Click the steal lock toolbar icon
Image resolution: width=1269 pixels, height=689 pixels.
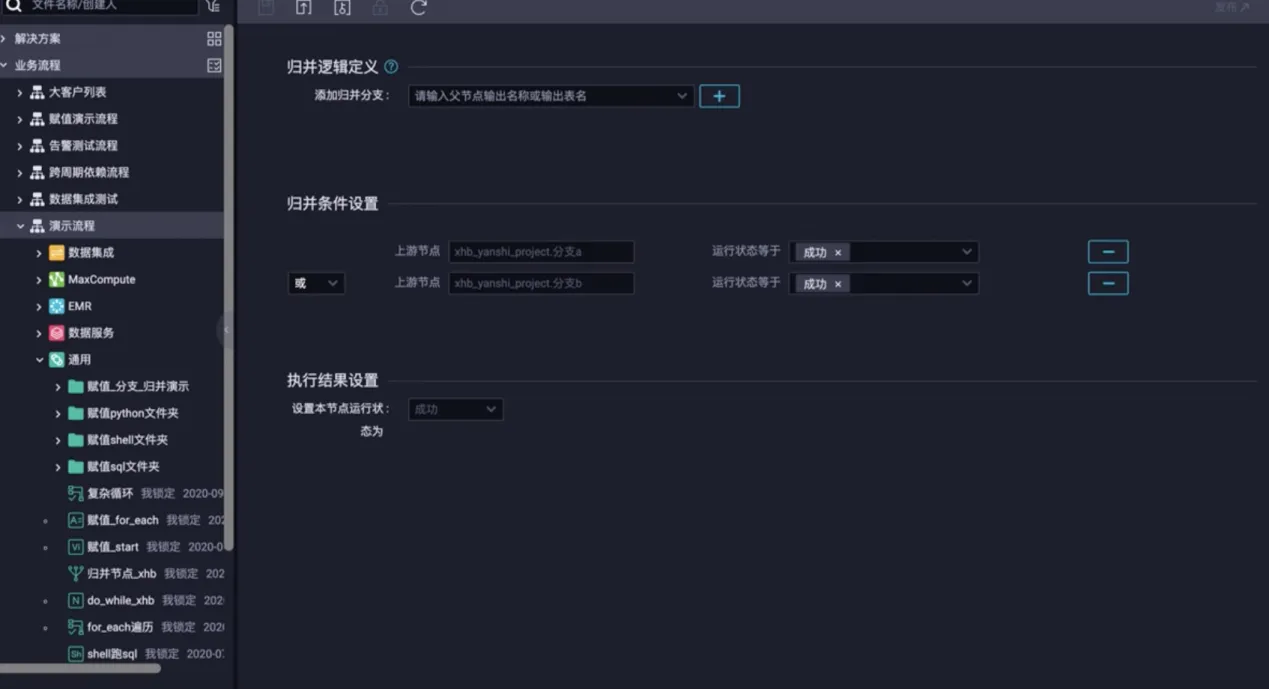click(x=342, y=8)
